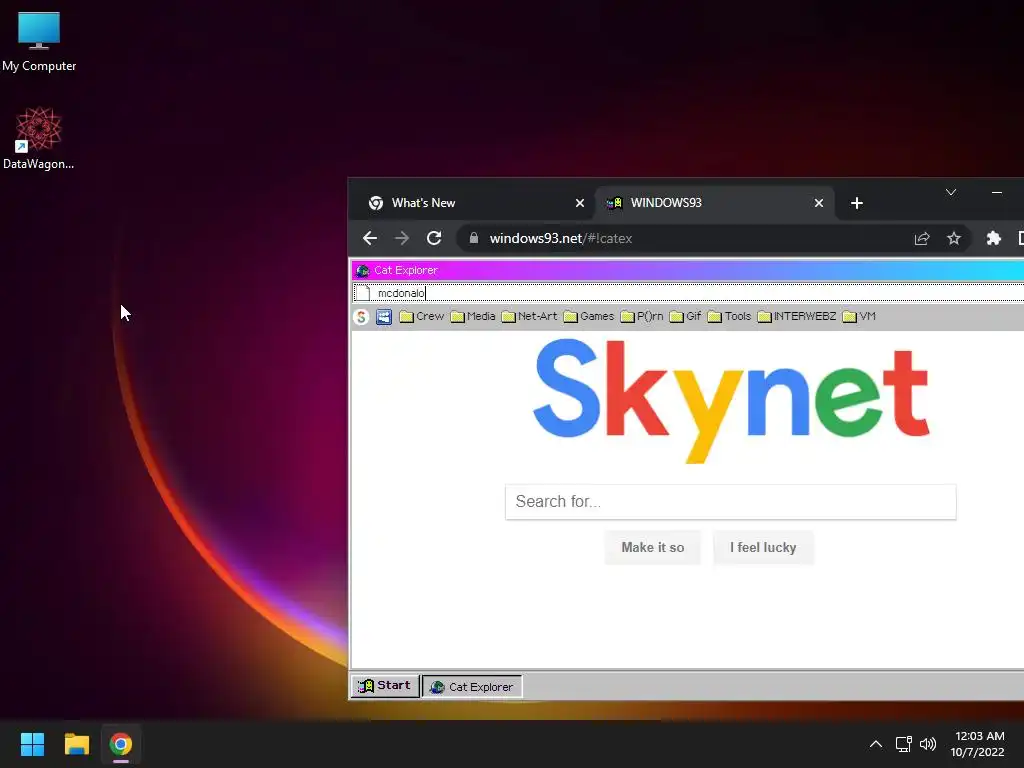Show hidden system tray icons

point(876,744)
